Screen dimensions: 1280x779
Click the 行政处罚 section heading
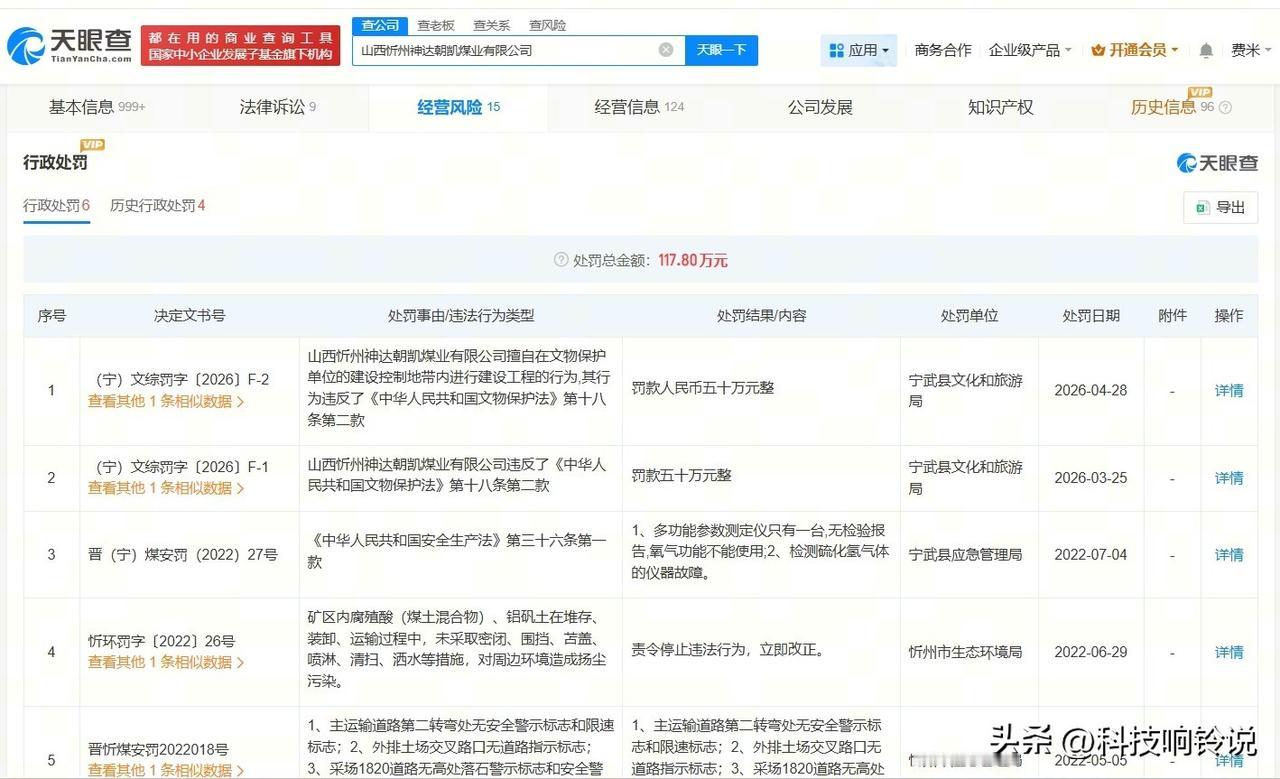(x=56, y=163)
